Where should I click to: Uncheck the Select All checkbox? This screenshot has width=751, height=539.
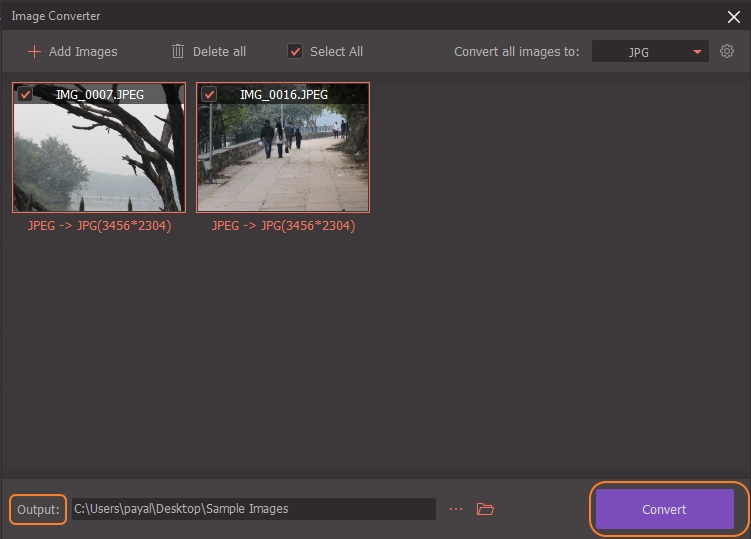click(295, 51)
